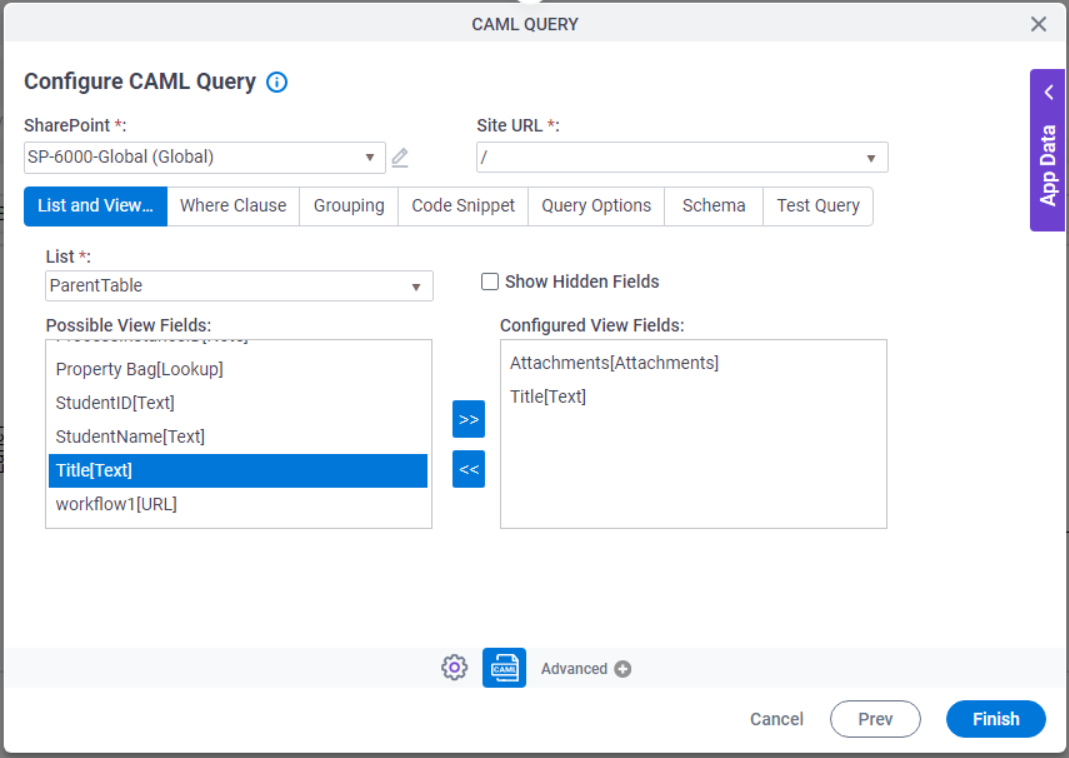The height and width of the screenshot is (758, 1069).
Task: Go to the Code Snippet tab
Action: [x=463, y=206]
